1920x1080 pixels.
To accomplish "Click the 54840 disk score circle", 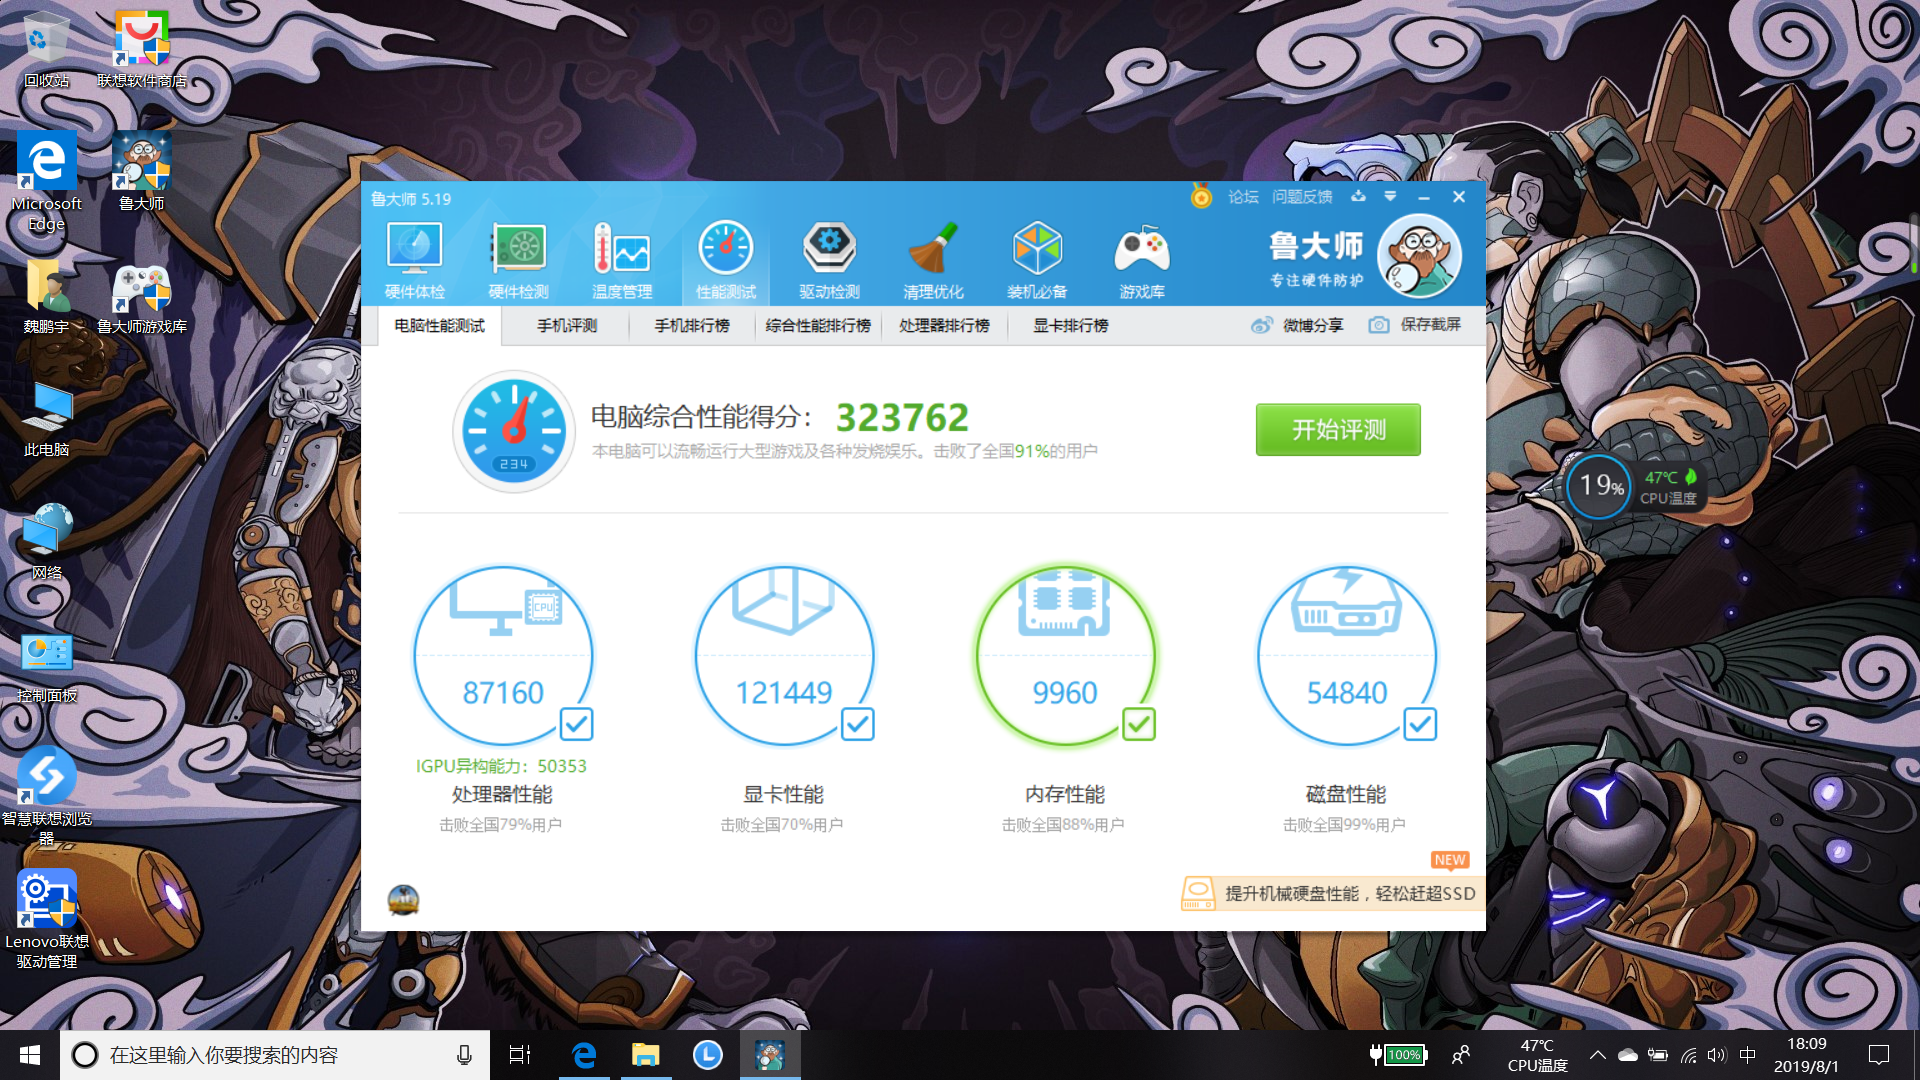I will tap(1347, 656).
